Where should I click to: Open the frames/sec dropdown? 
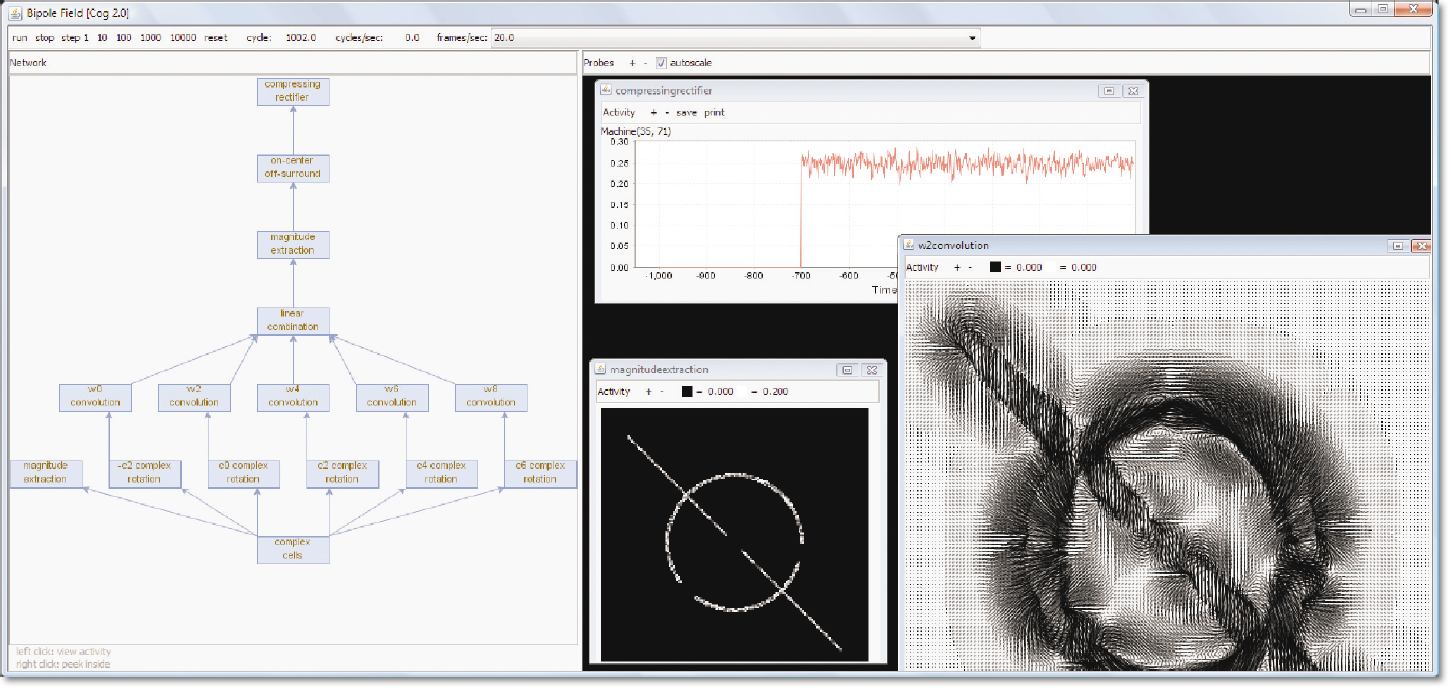[972, 38]
